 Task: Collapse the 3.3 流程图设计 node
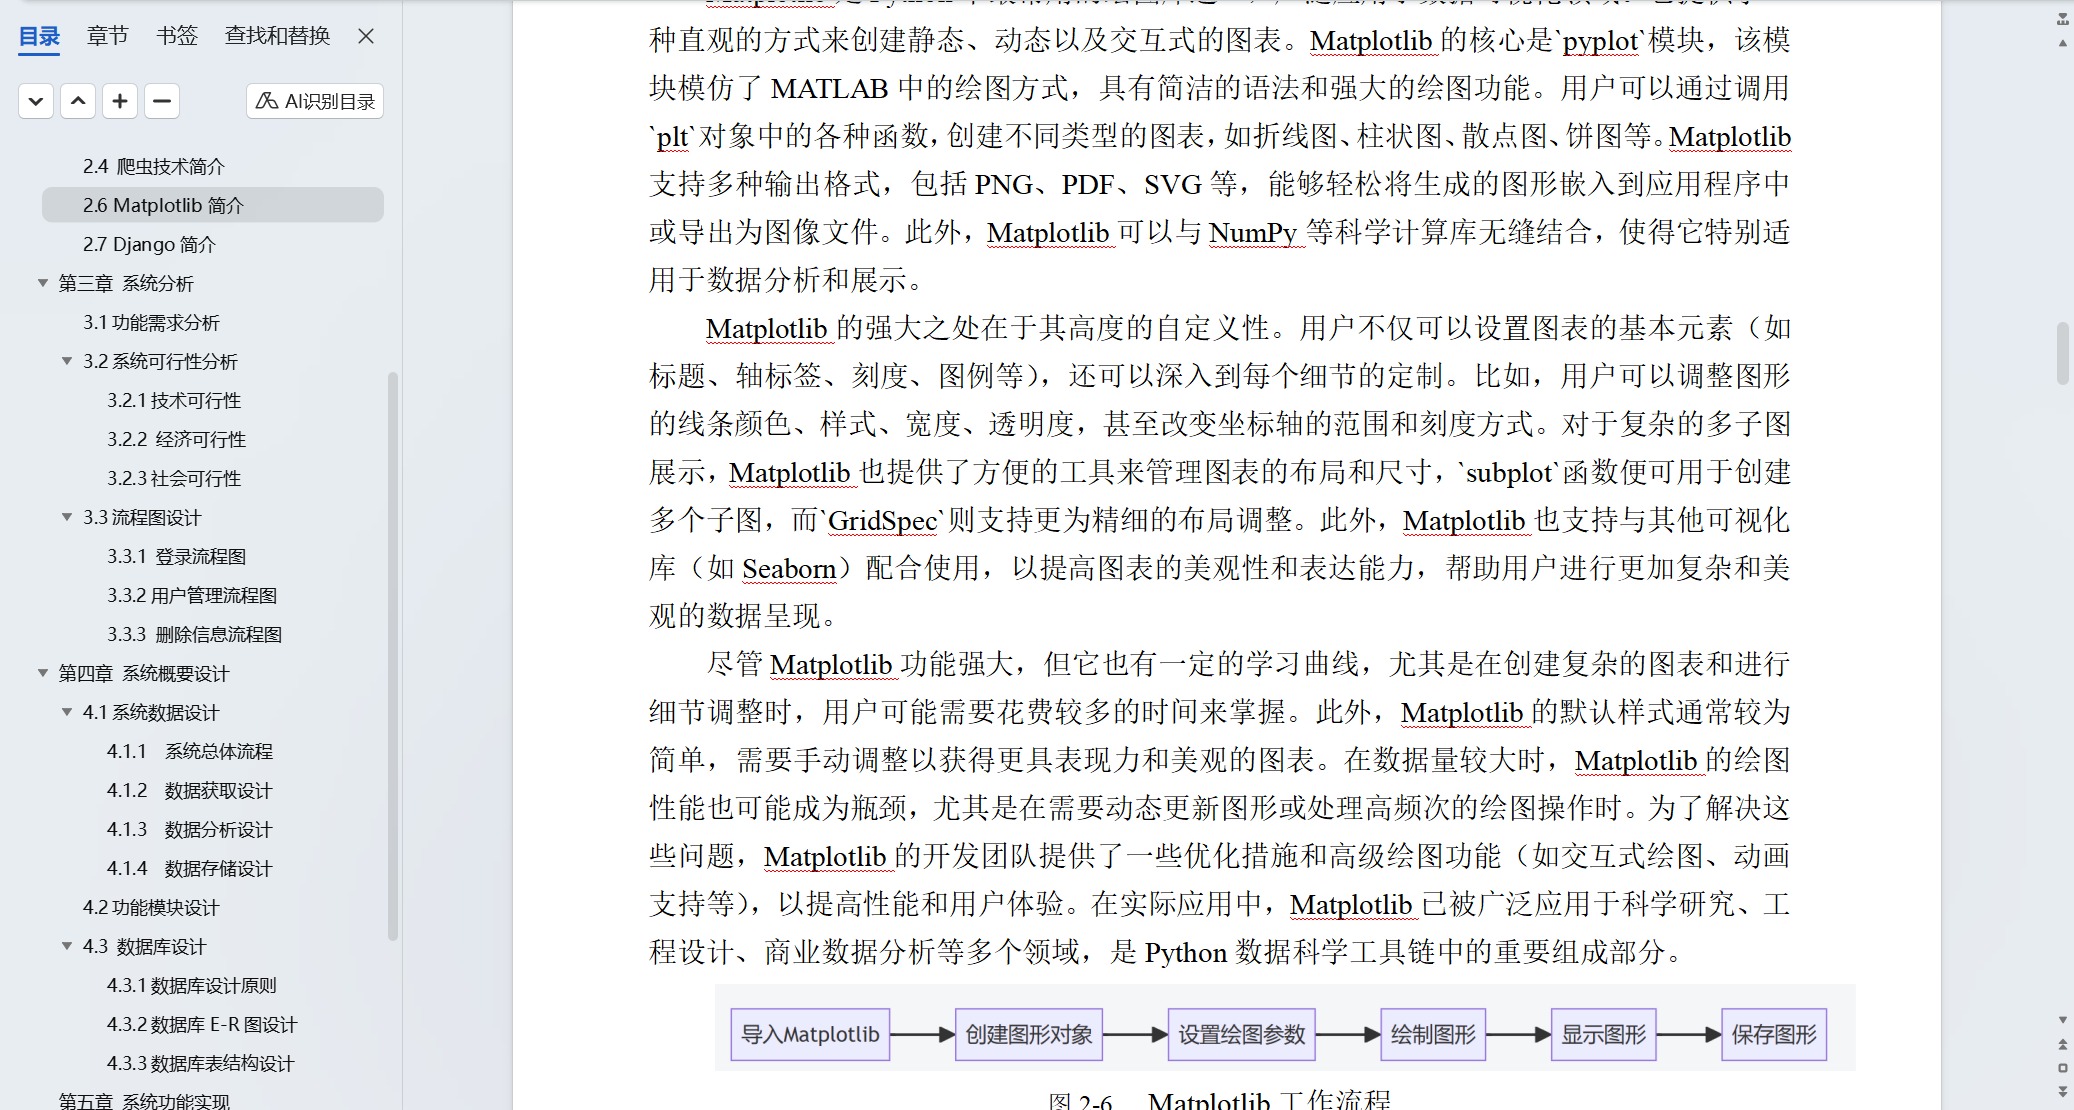point(67,517)
